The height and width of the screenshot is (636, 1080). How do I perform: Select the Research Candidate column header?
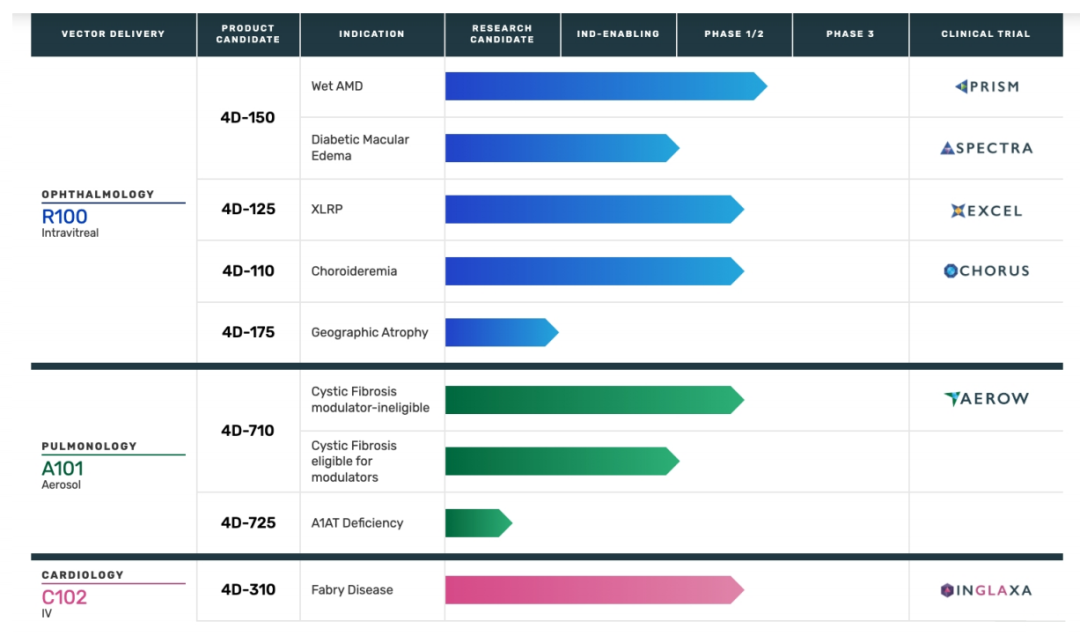(x=502, y=34)
